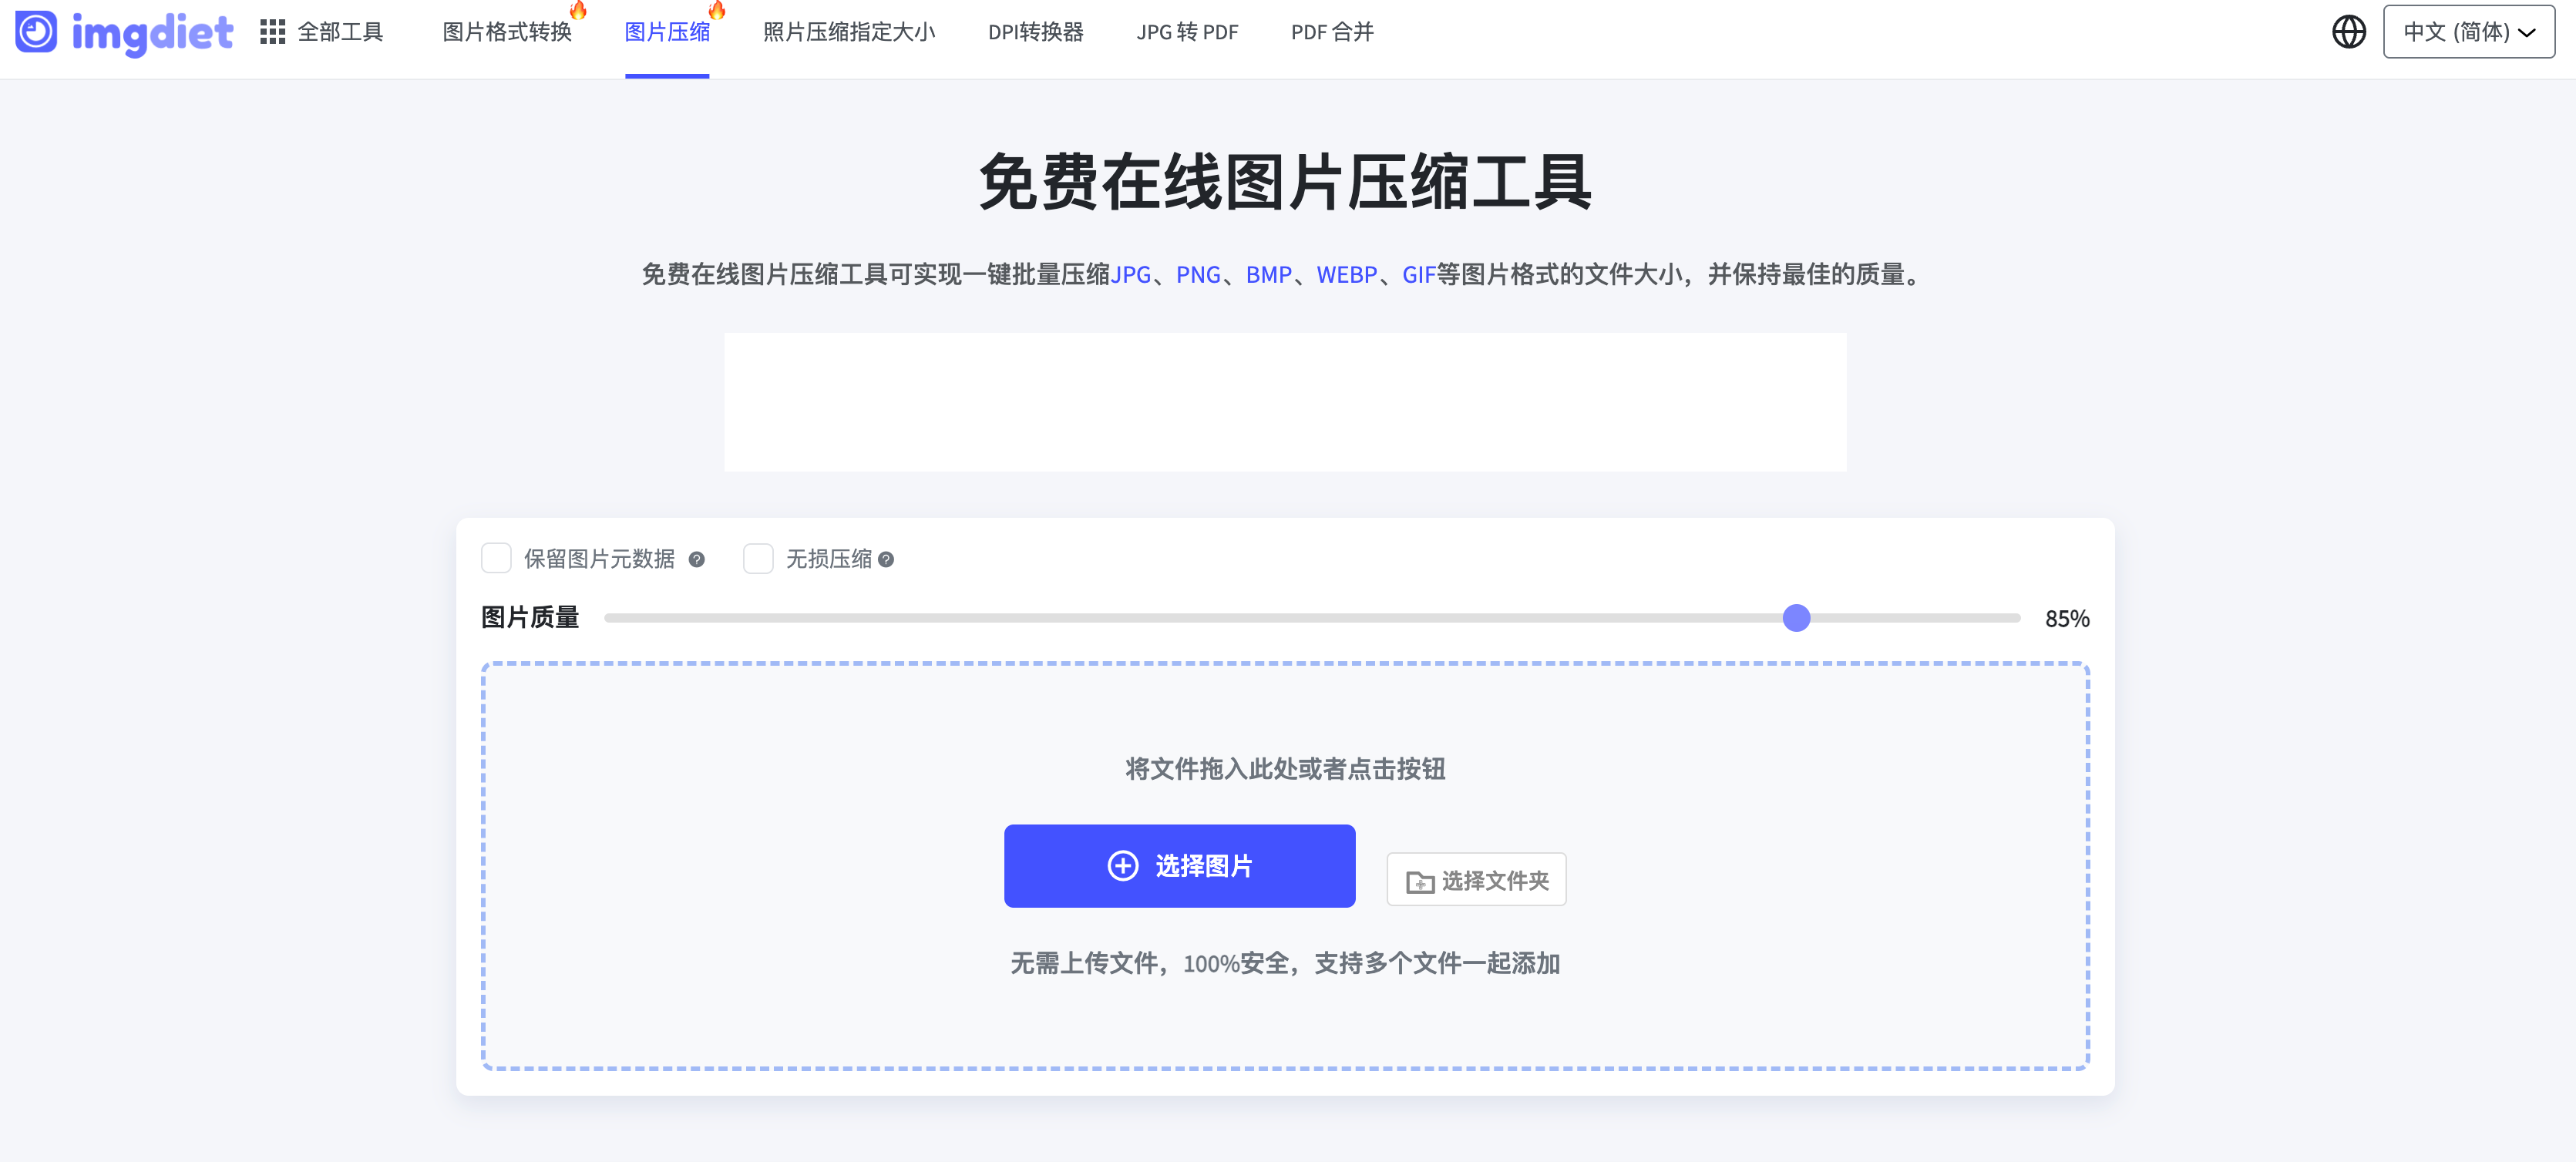Open the 全部工具 menu
This screenshot has height=1162, width=2576.
tap(340, 32)
